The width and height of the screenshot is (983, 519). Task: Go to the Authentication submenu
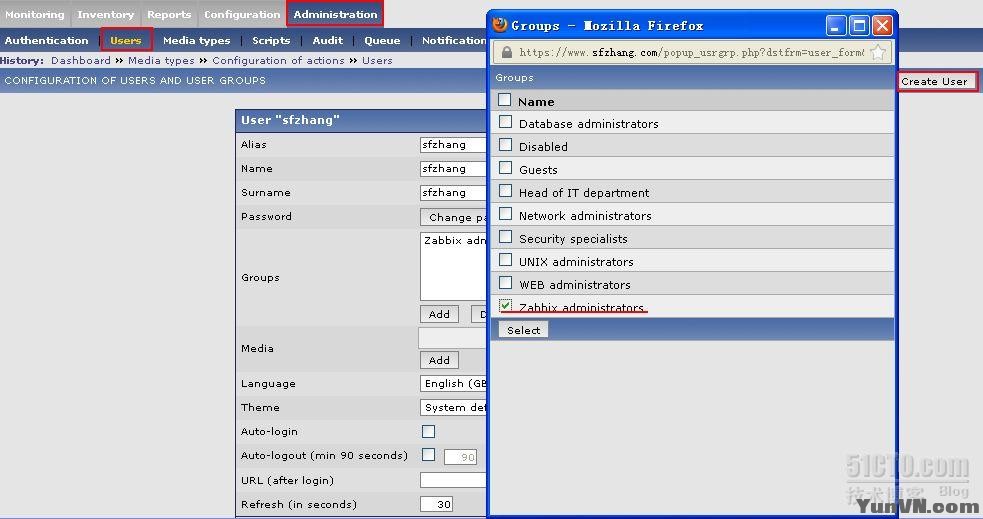point(46,40)
